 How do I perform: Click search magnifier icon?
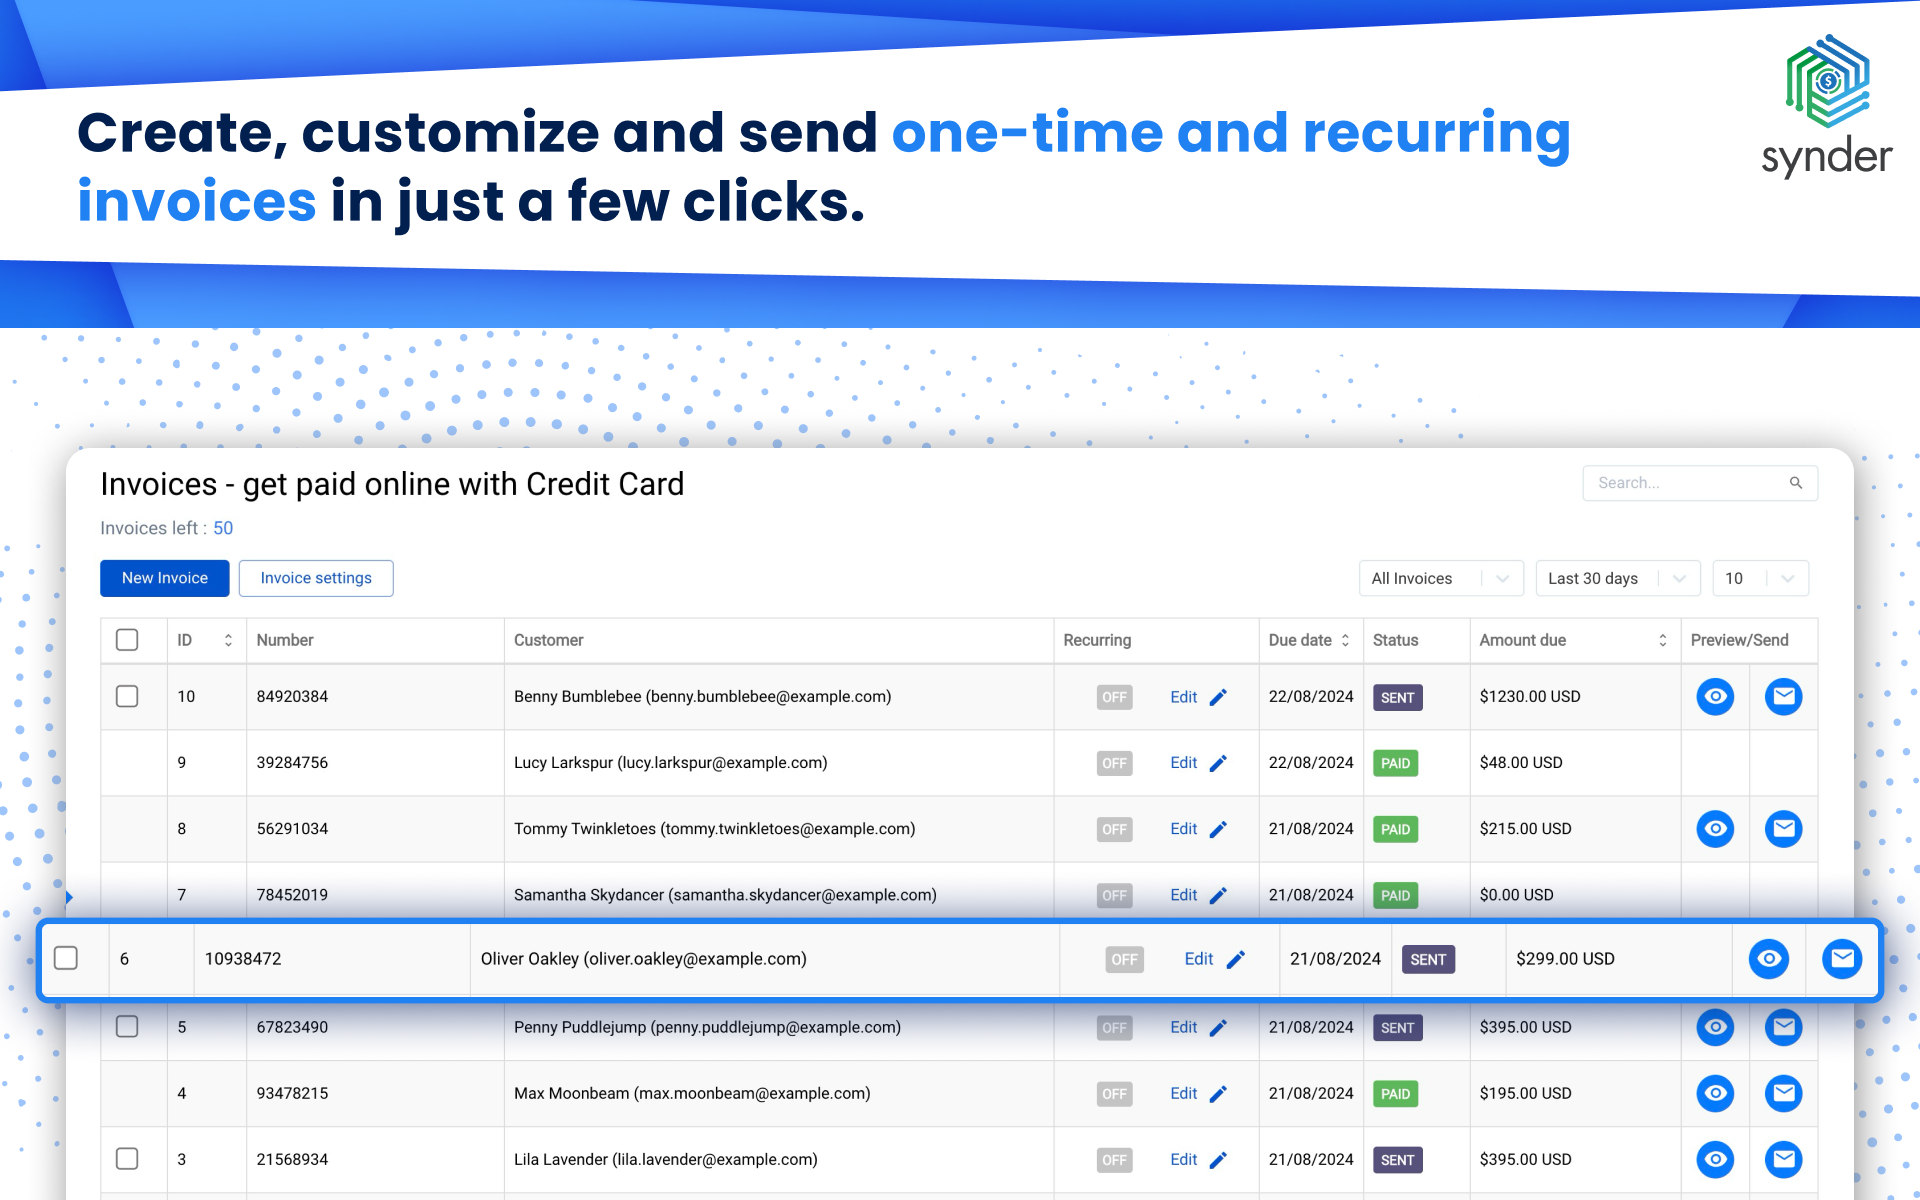tap(1796, 483)
